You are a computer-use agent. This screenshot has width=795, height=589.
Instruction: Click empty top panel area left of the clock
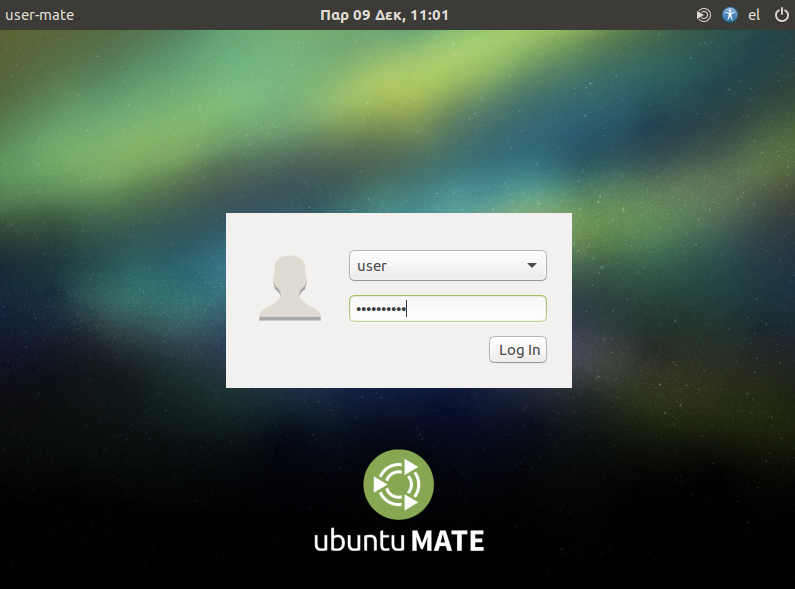pyautogui.click(x=200, y=15)
